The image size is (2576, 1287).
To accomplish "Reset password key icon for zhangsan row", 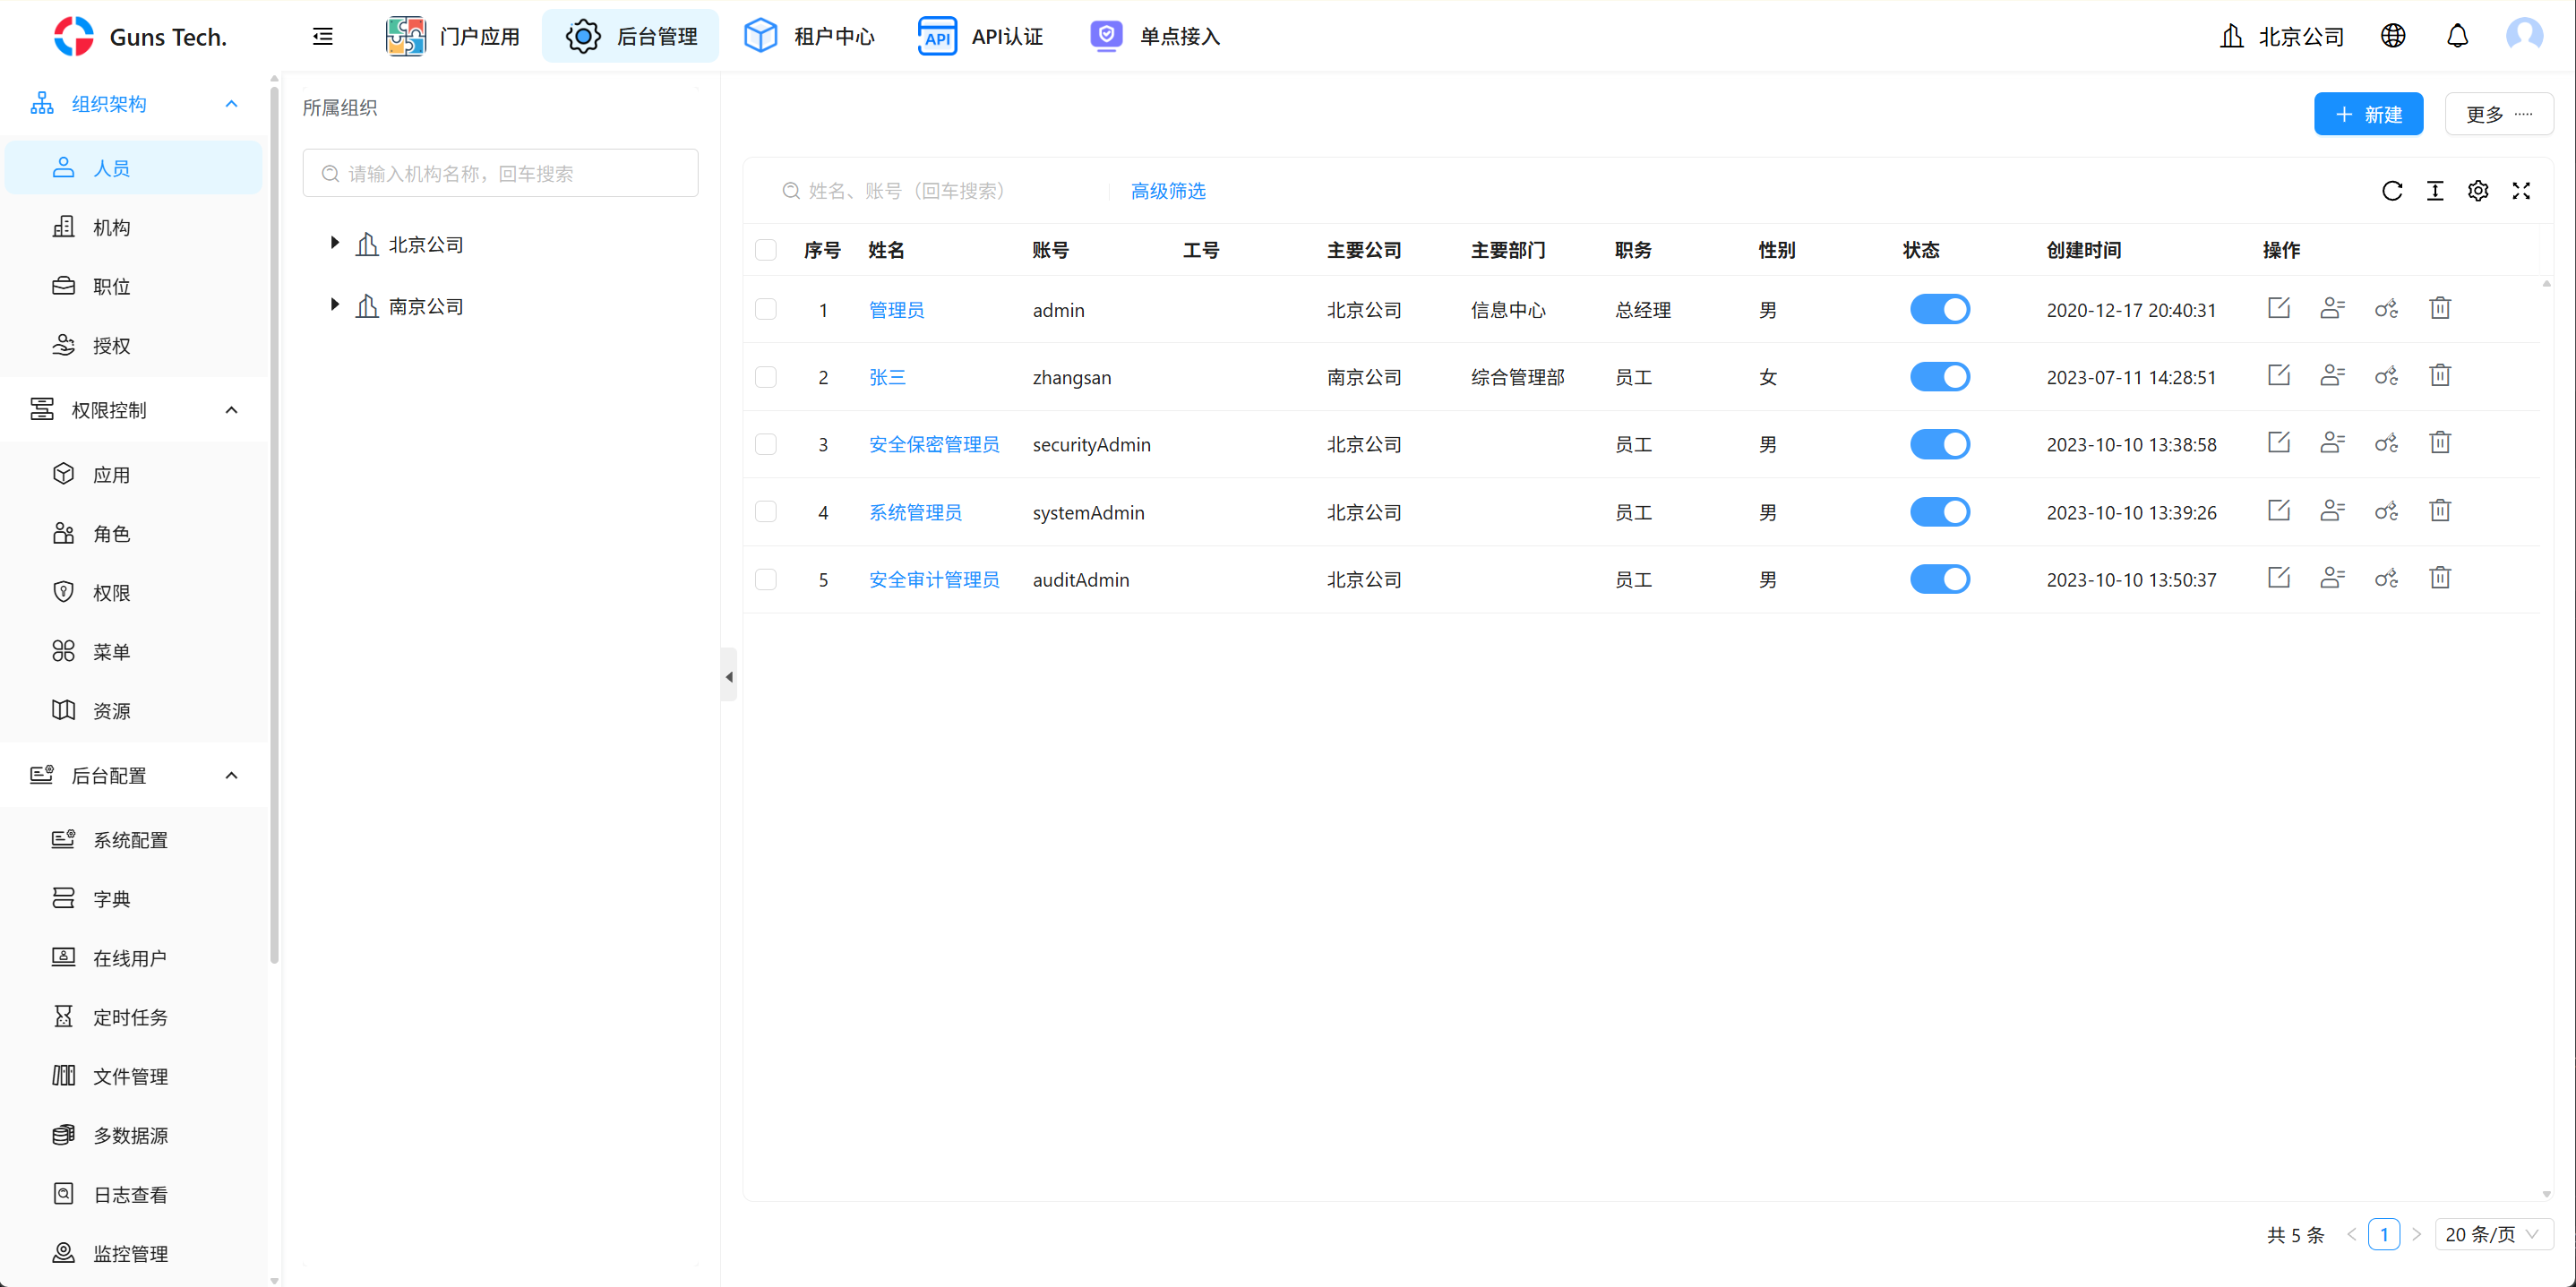I will (2387, 375).
